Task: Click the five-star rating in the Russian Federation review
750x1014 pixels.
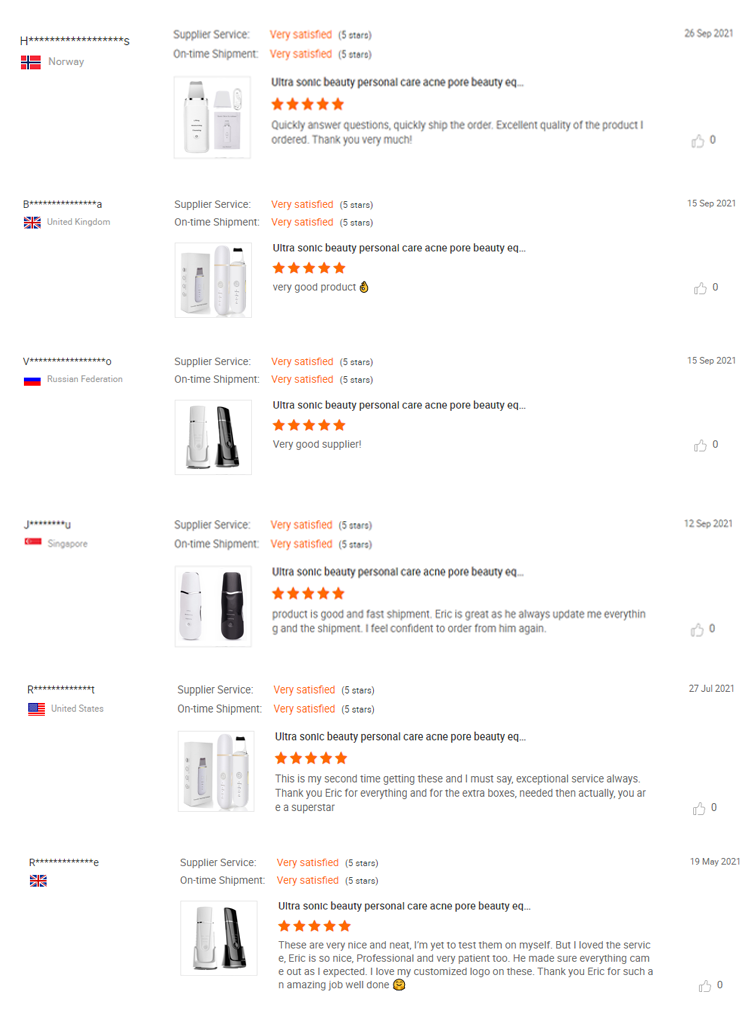Action: (309, 425)
